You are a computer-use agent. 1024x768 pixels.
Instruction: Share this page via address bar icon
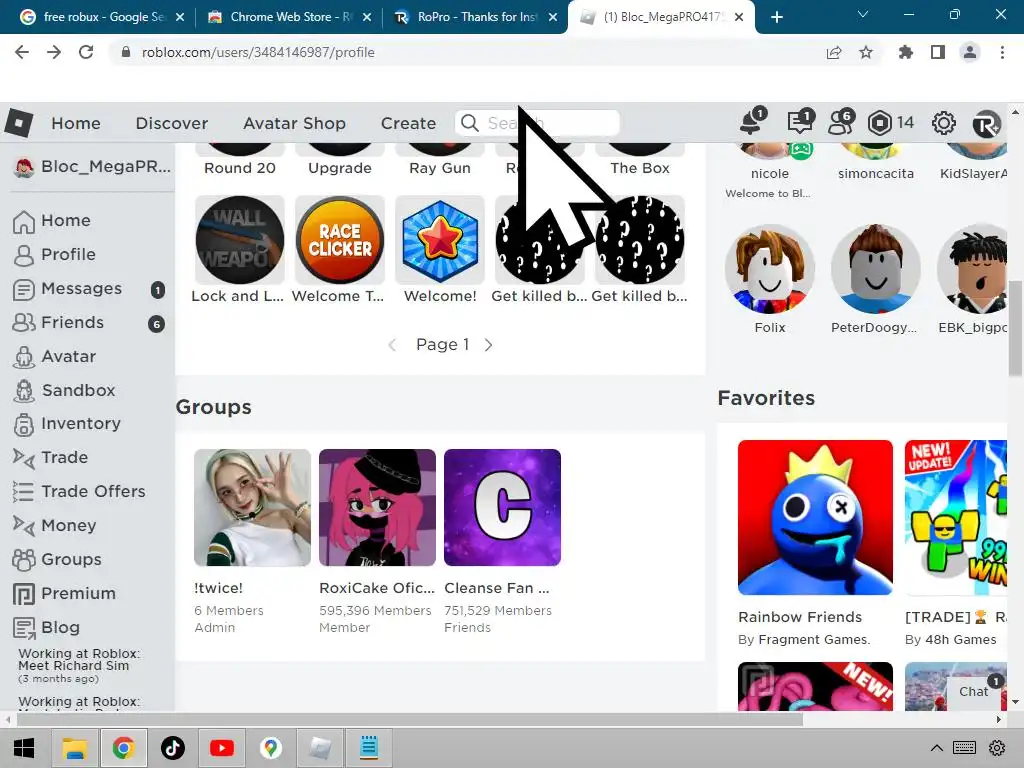834,52
